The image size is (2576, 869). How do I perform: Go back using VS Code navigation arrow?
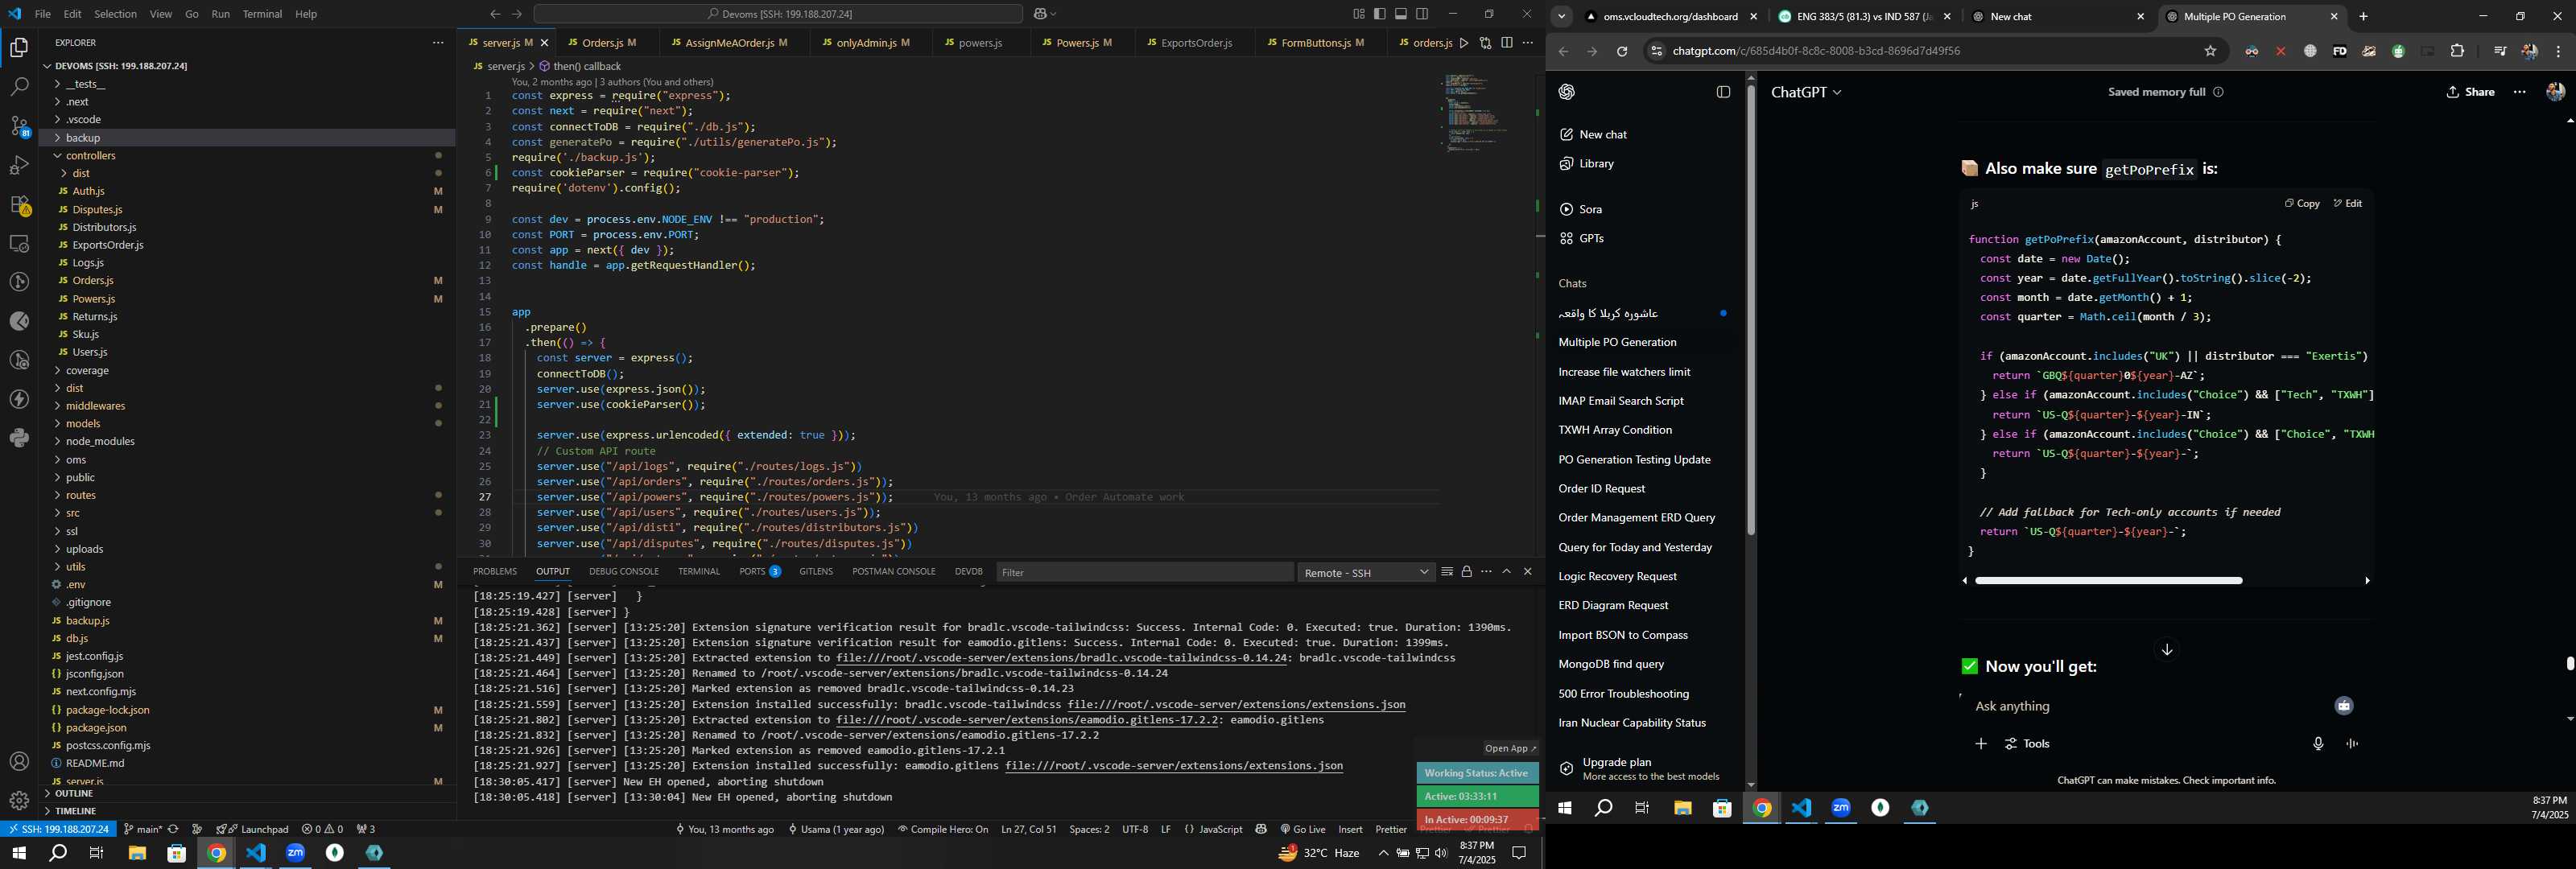pos(495,14)
